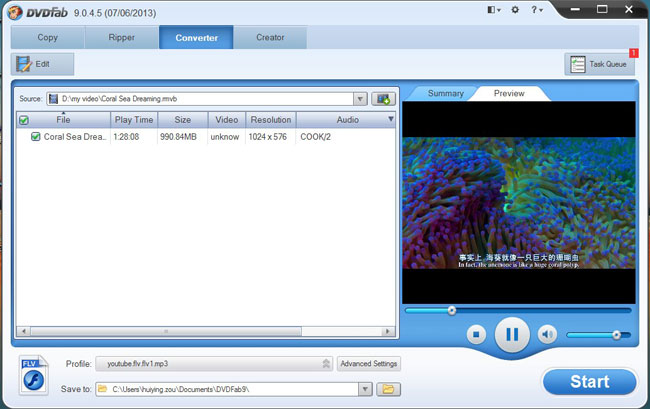
Task: Click the 990.84MB size cell
Action: (178, 137)
